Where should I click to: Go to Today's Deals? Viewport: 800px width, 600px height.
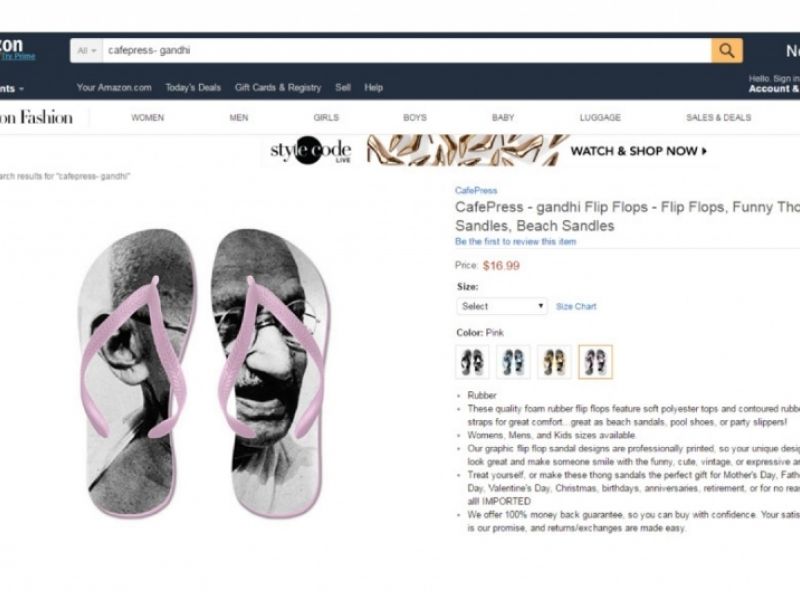point(193,87)
